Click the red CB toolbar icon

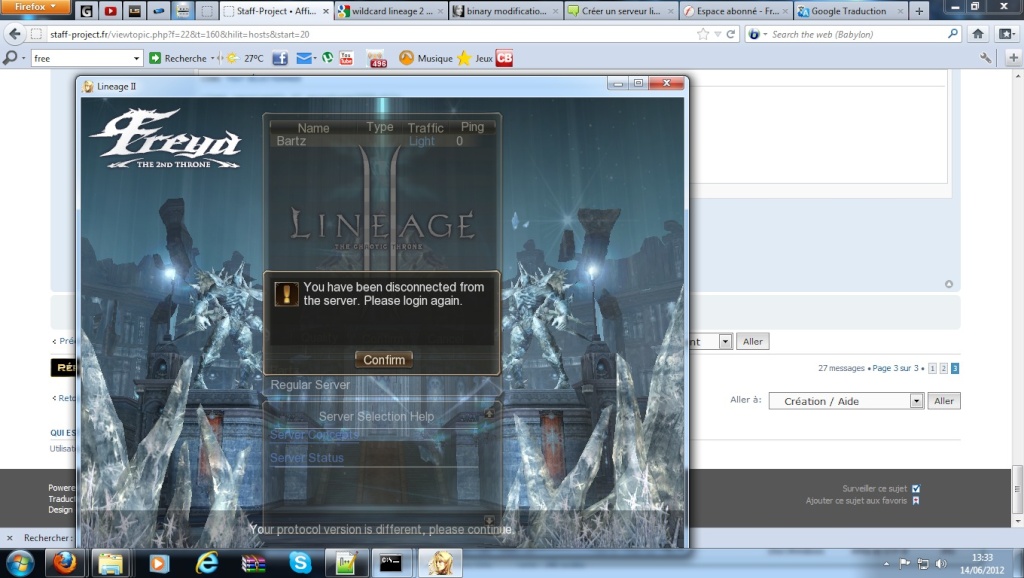pyautogui.click(x=504, y=58)
